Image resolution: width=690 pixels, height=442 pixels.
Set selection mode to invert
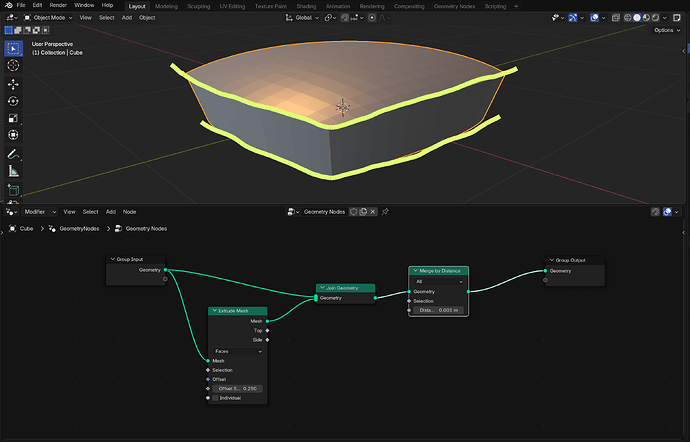pos(36,30)
